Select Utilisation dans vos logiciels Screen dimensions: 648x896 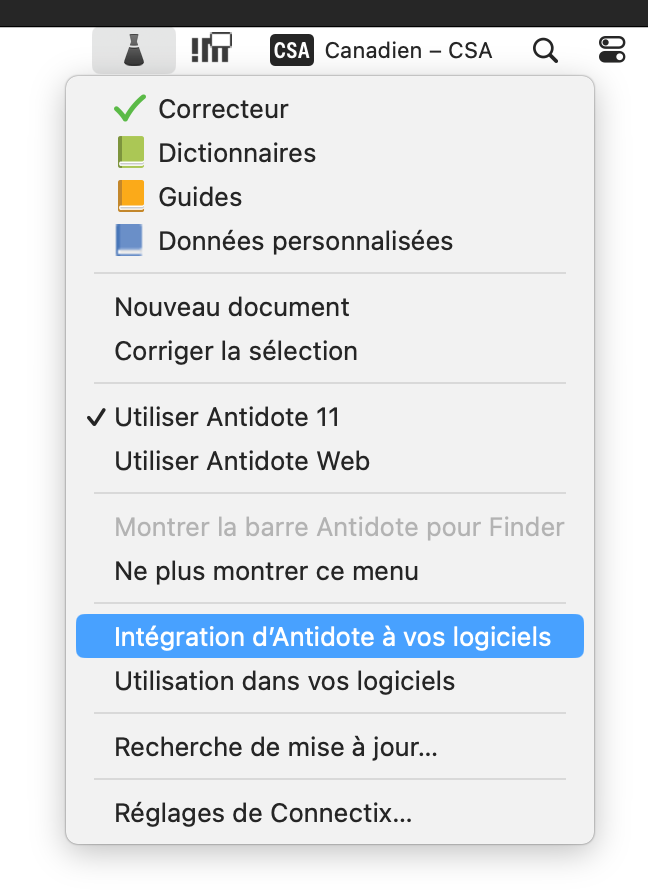coord(284,681)
